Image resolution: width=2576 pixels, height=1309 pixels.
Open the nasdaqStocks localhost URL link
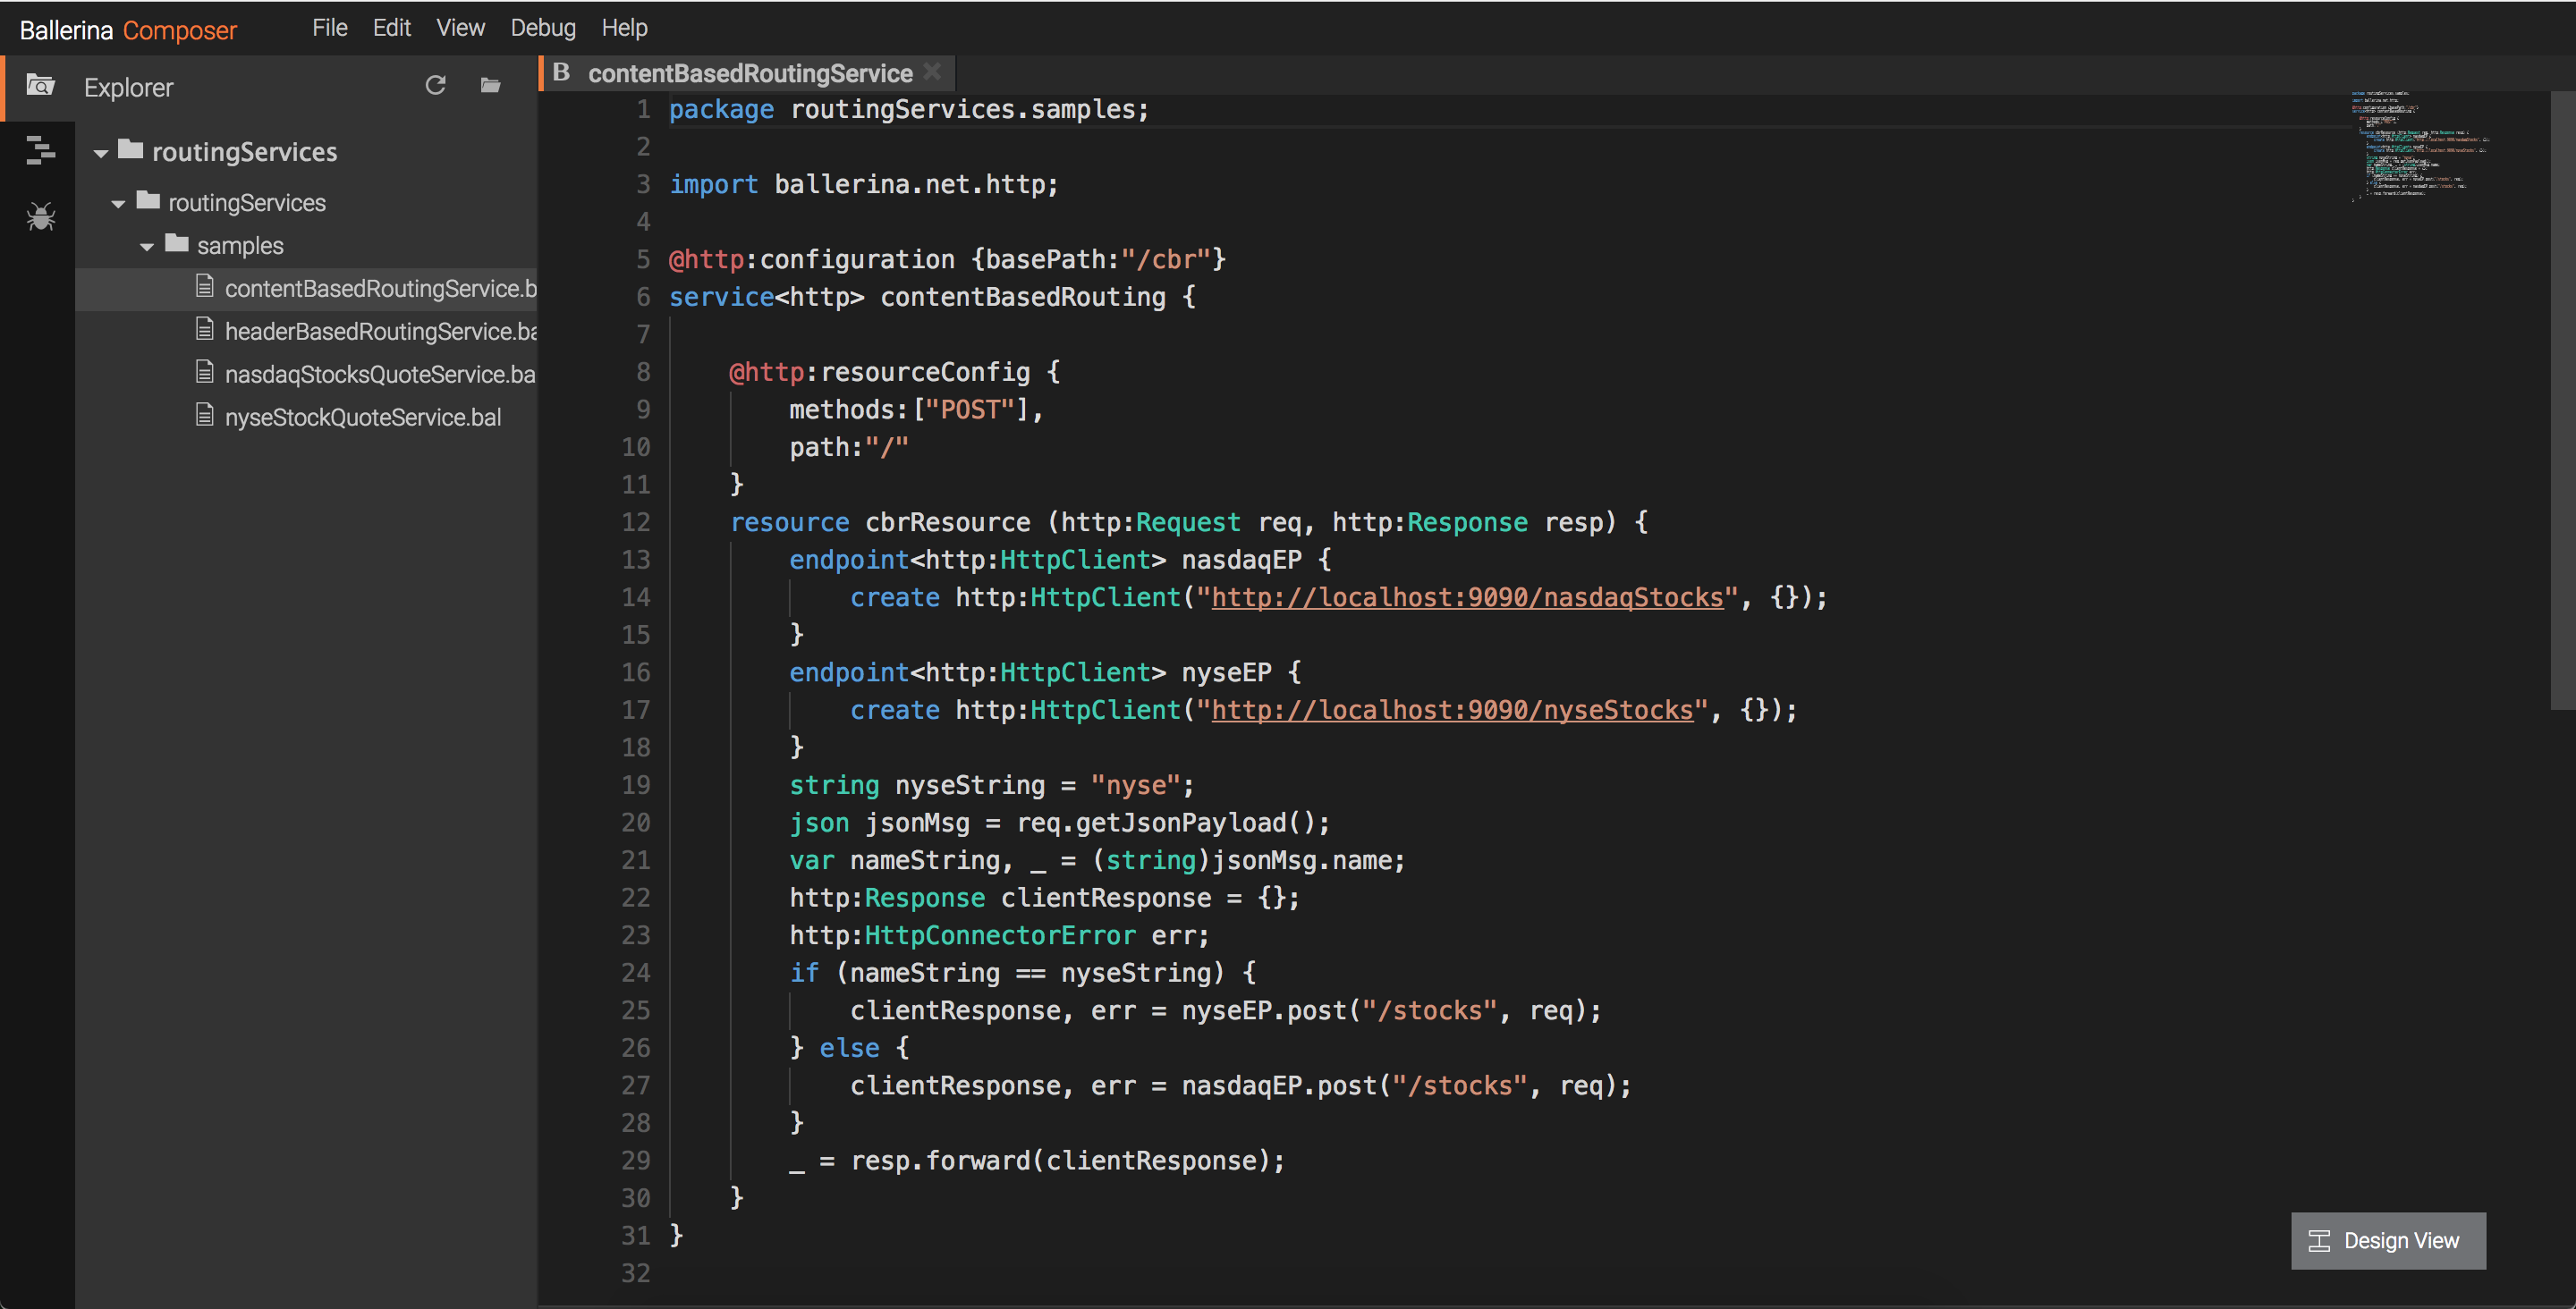pyautogui.click(x=1466, y=598)
